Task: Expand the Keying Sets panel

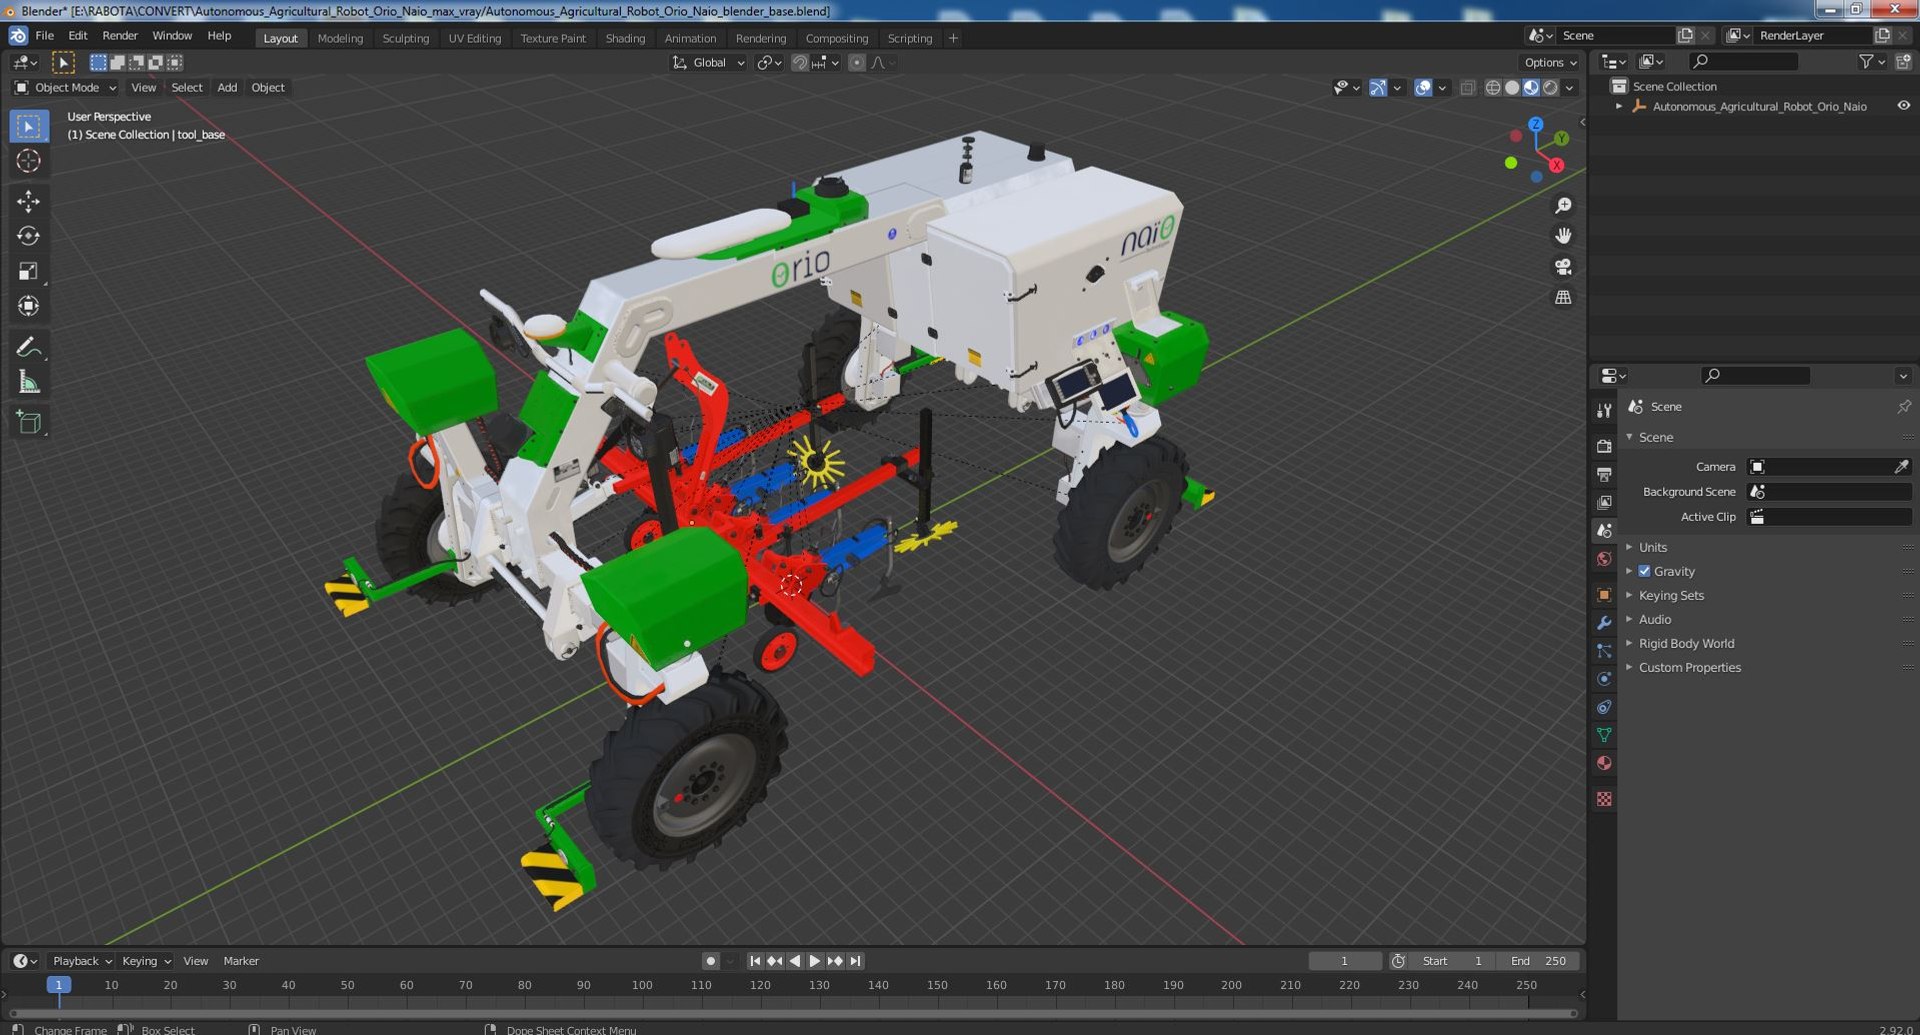Action: coord(1671,595)
